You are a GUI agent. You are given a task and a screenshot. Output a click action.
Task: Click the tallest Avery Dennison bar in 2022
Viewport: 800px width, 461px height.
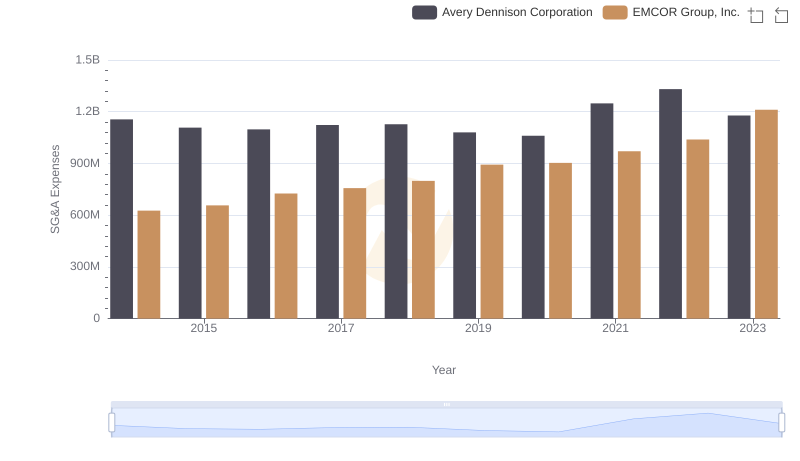click(670, 203)
